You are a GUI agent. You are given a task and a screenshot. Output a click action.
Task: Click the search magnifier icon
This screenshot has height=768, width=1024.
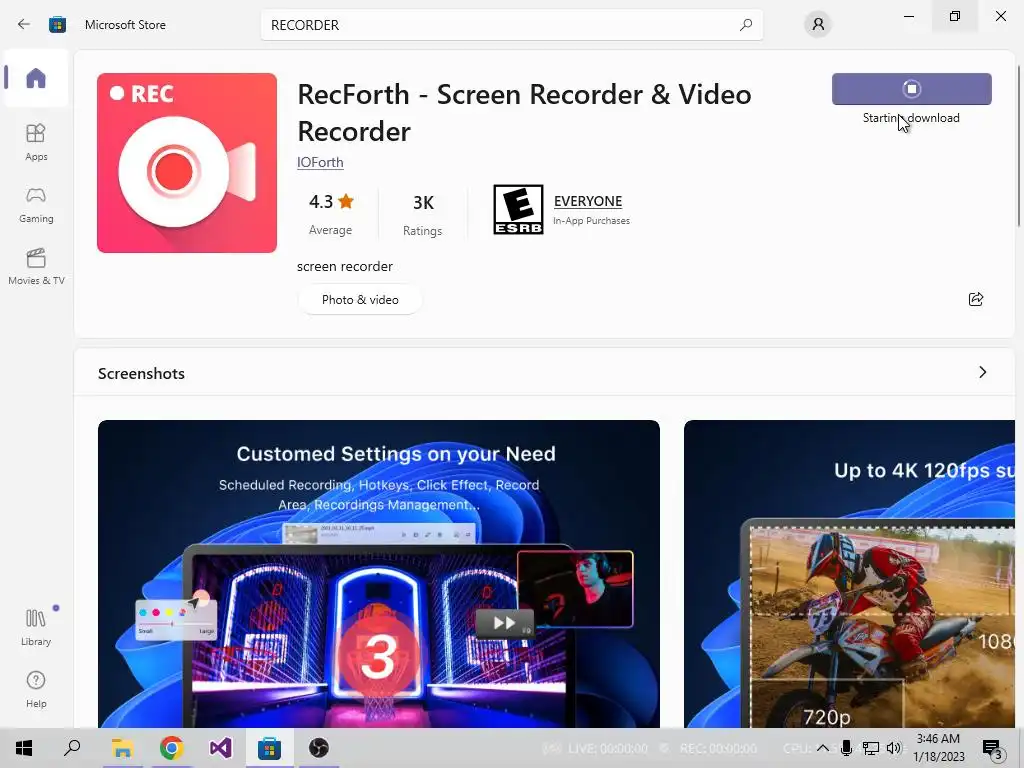click(x=746, y=25)
